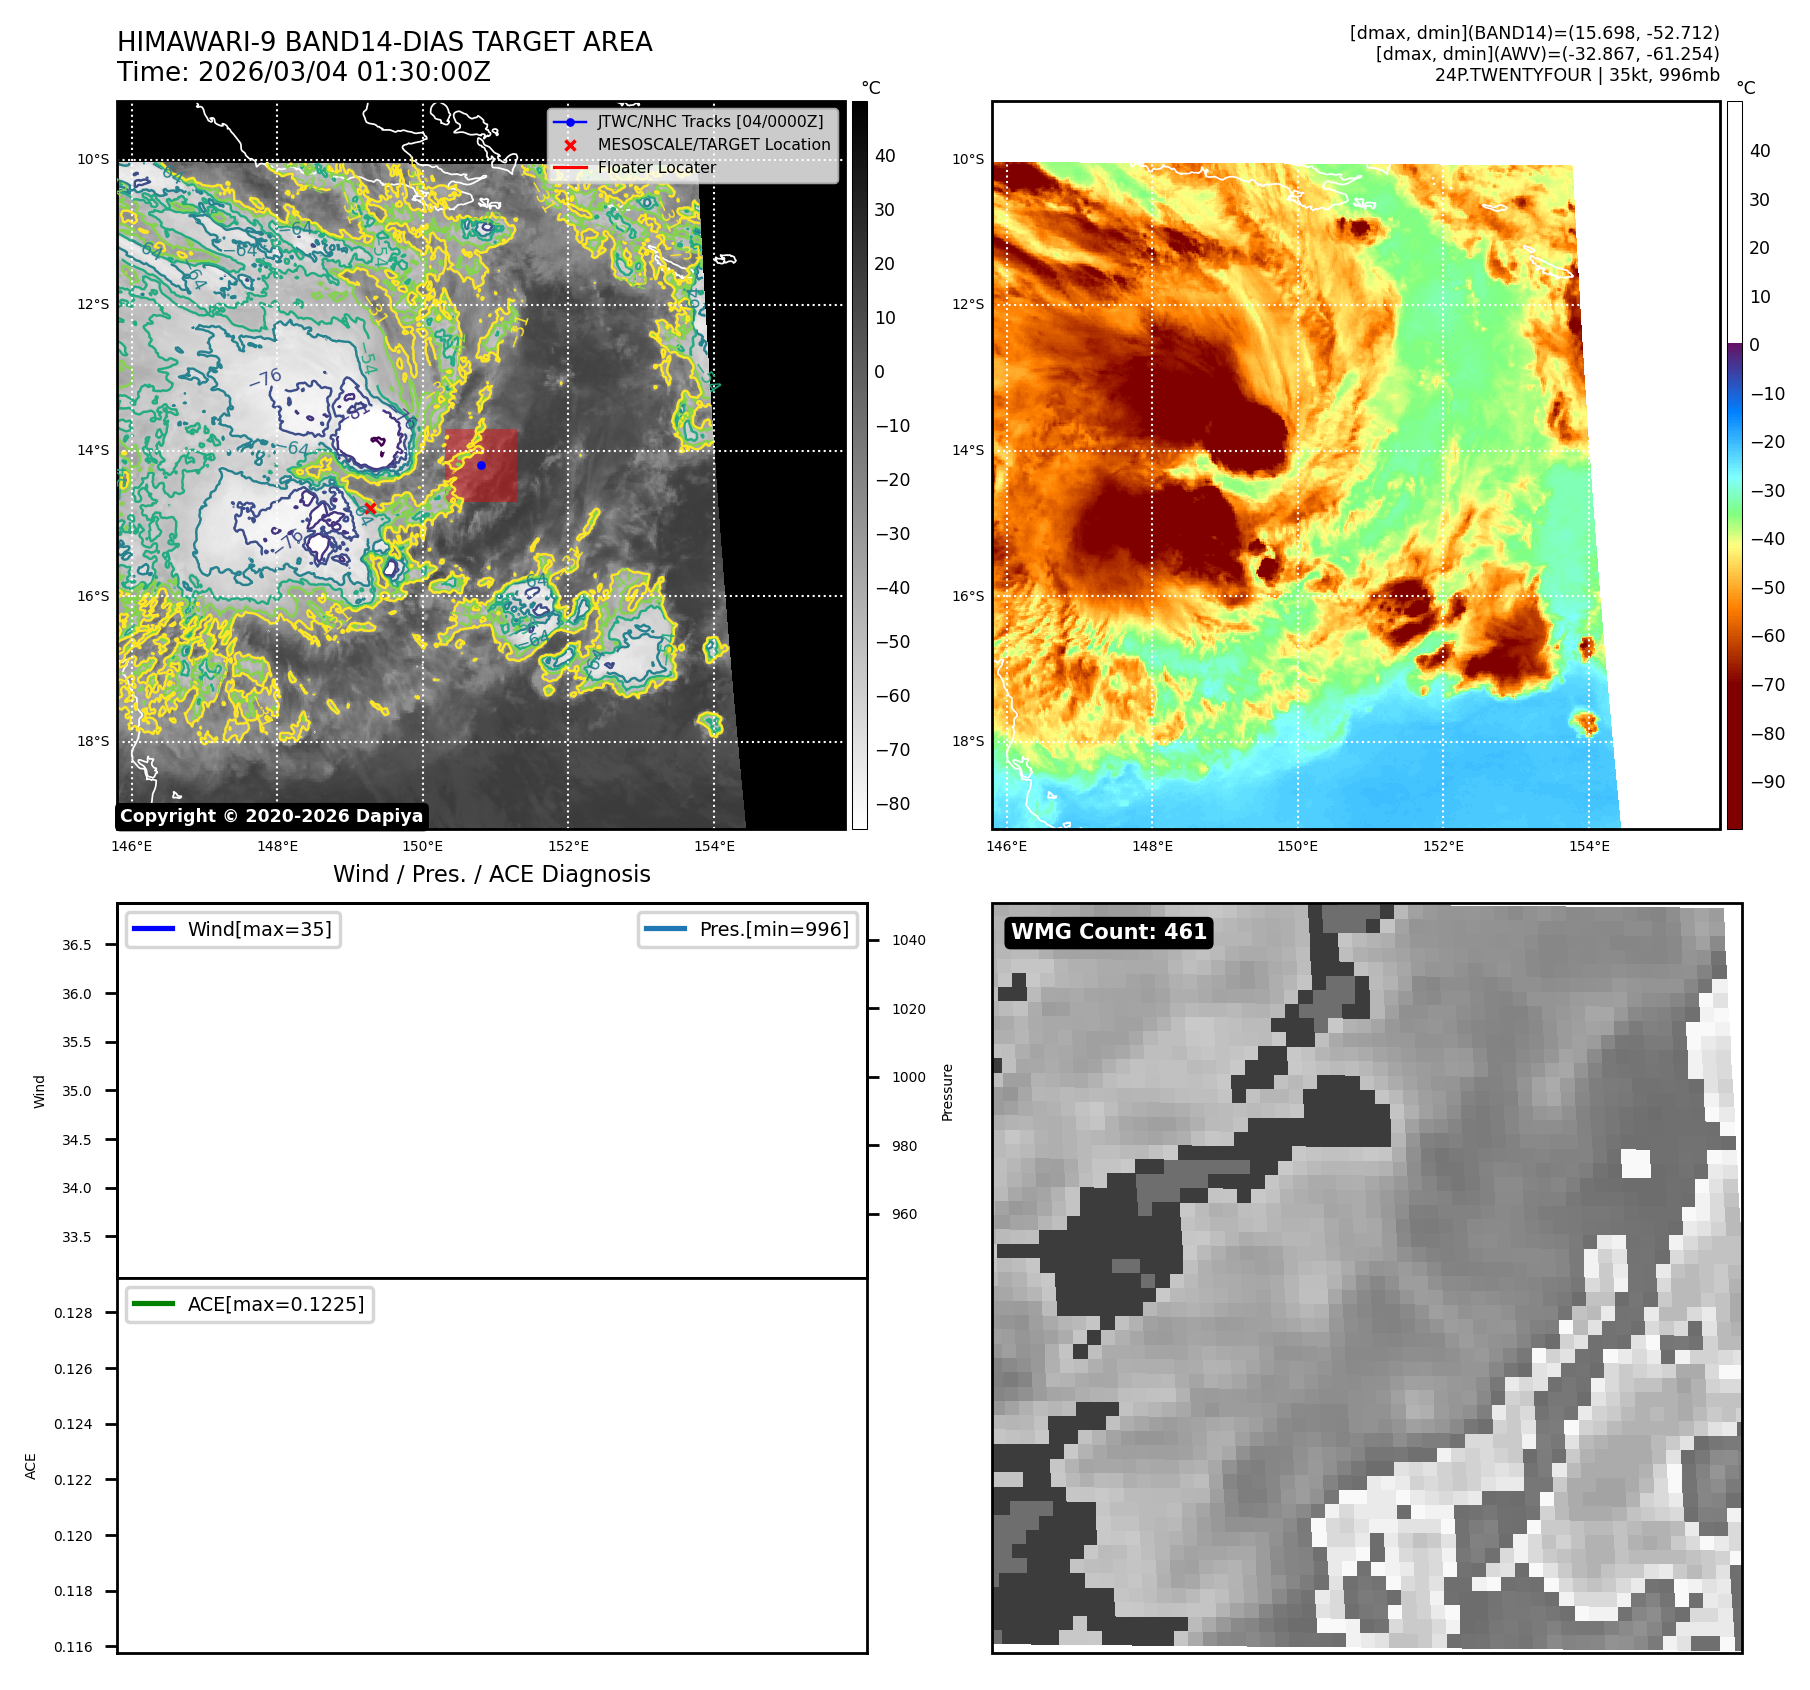Screen dimensions: 1810x1690
Task: Click the red Floater Locater line in legend
Action: tap(570, 168)
